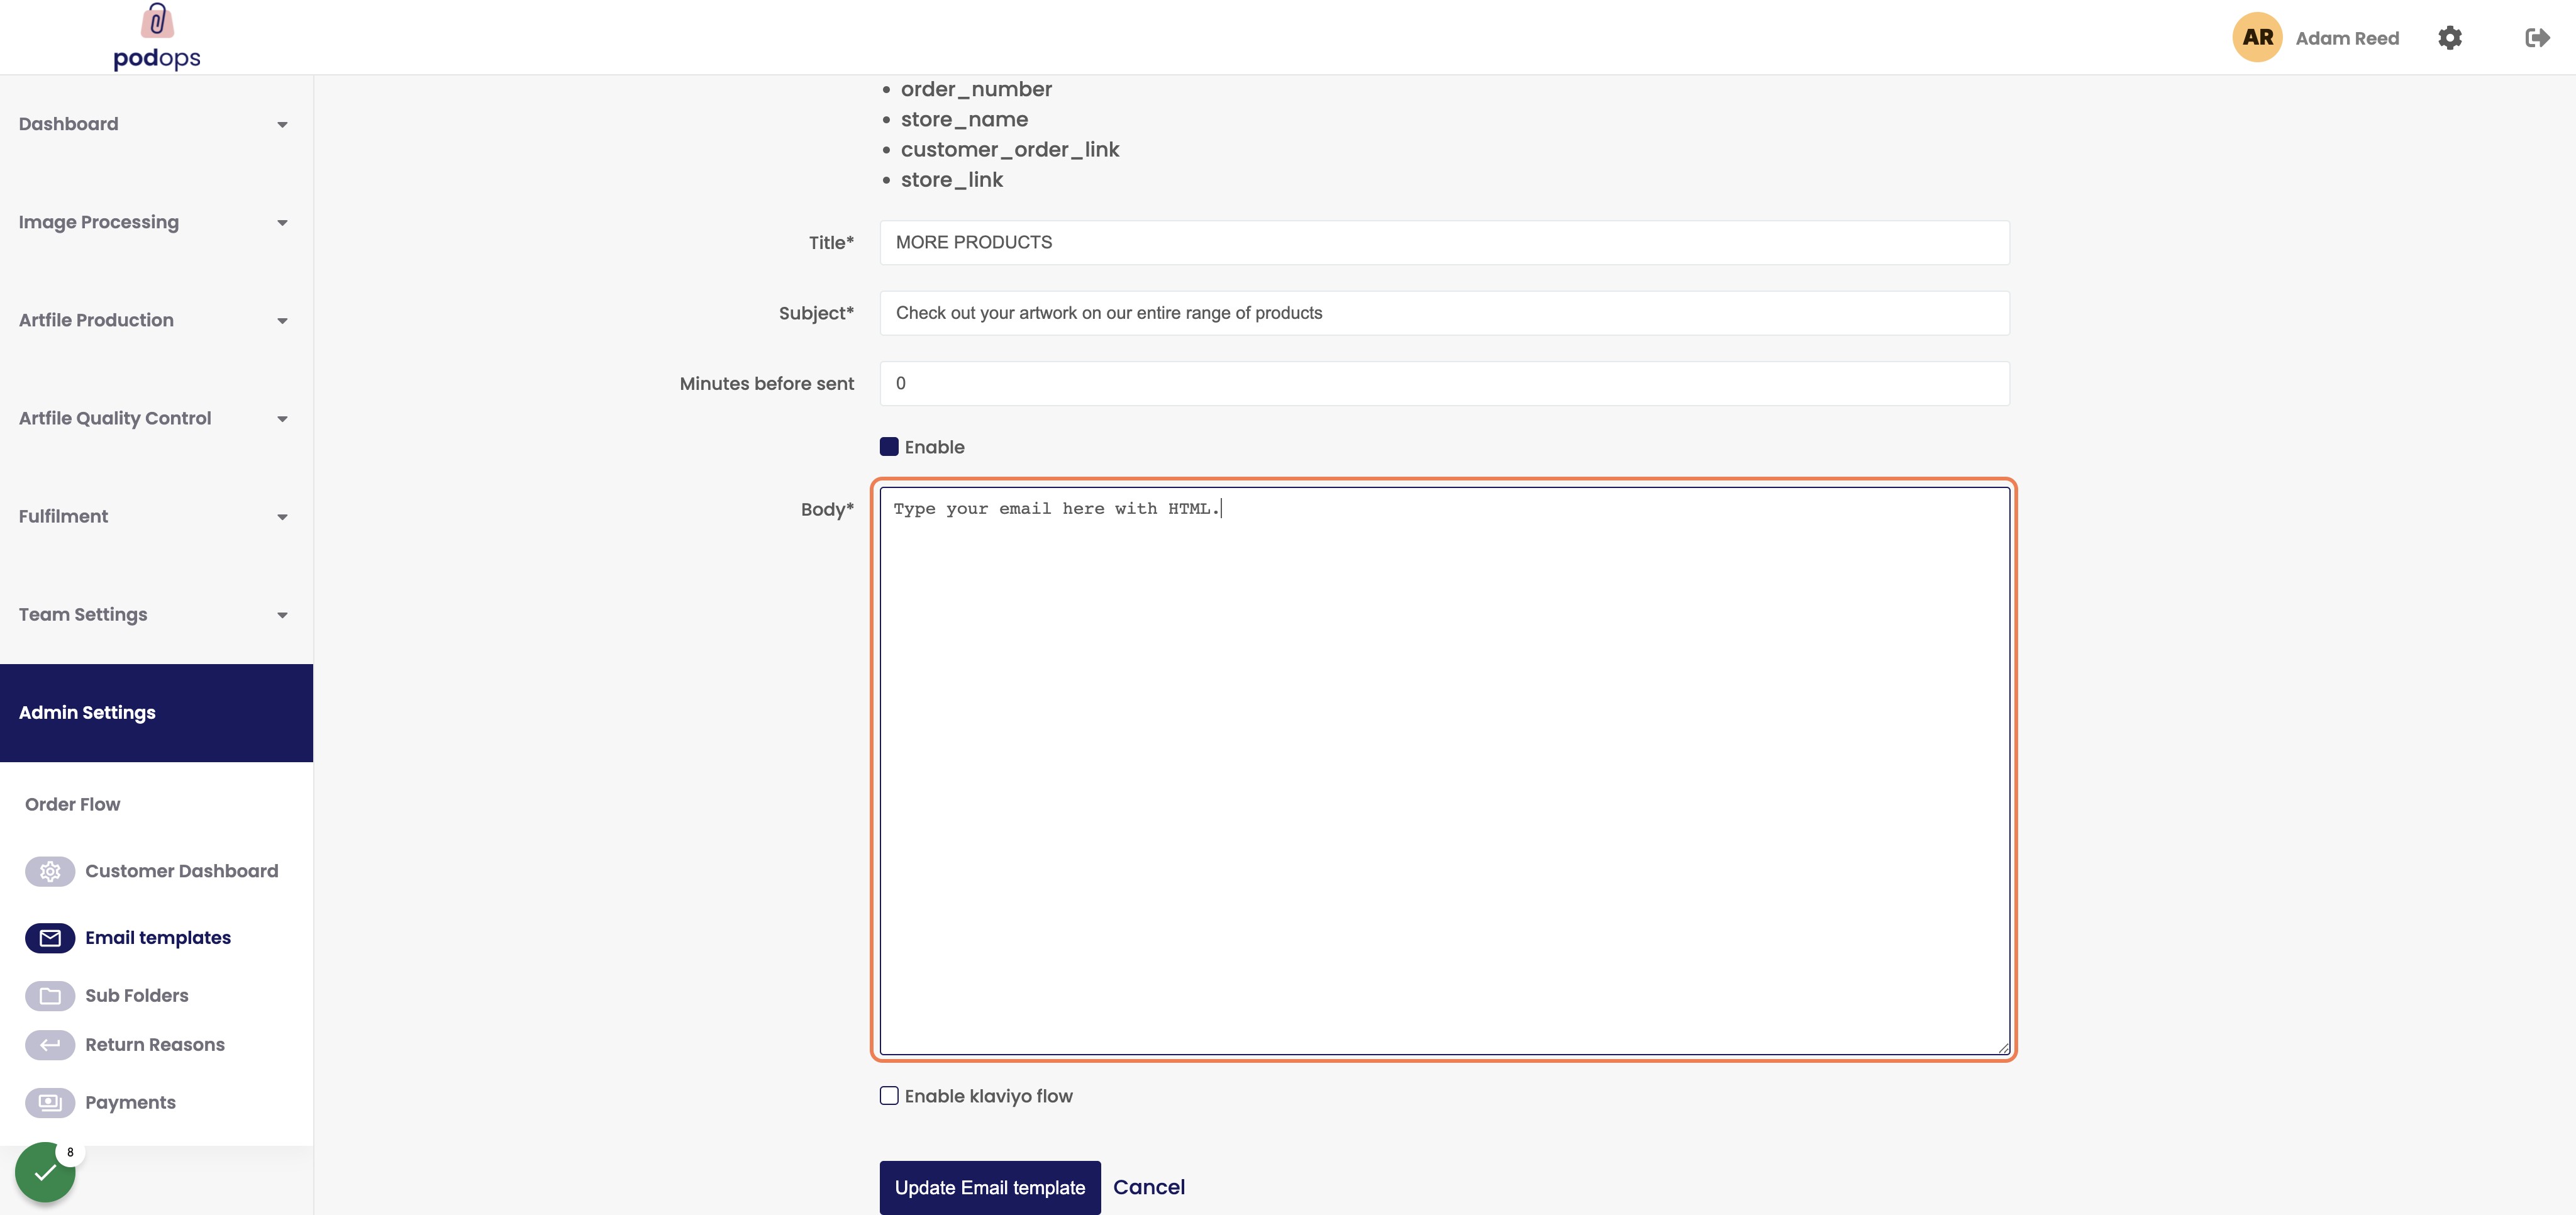
Task: Click the AR user avatar
Action: (2257, 38)
